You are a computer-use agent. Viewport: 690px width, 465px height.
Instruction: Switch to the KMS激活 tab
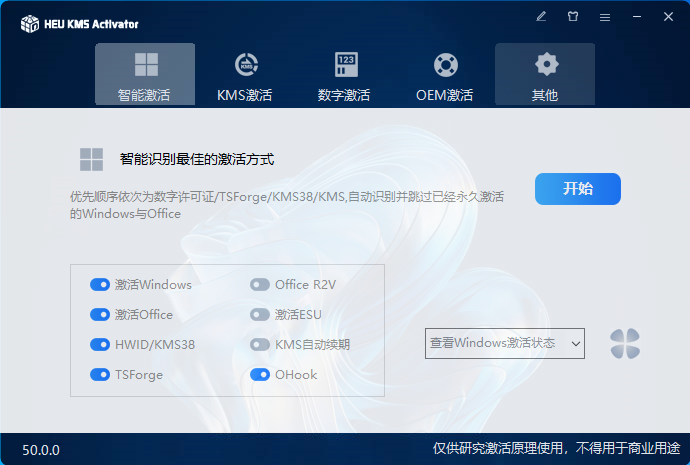[245, 75]
